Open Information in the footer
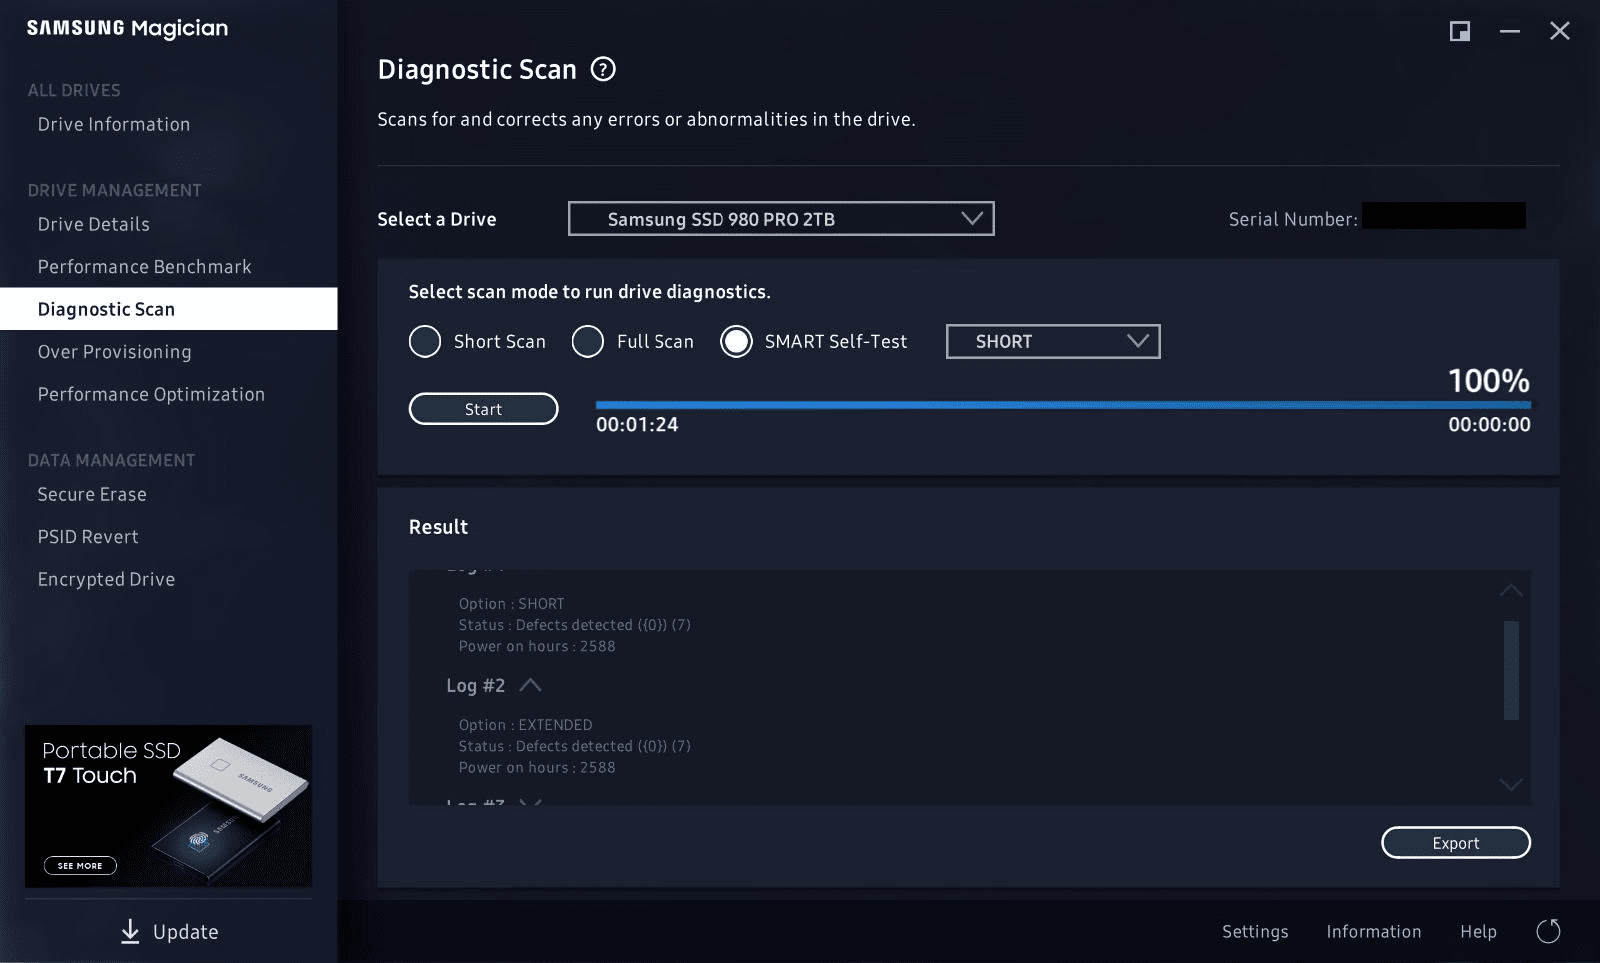This screenshot has width=1600, height=963. click(x=1374, y=931)
